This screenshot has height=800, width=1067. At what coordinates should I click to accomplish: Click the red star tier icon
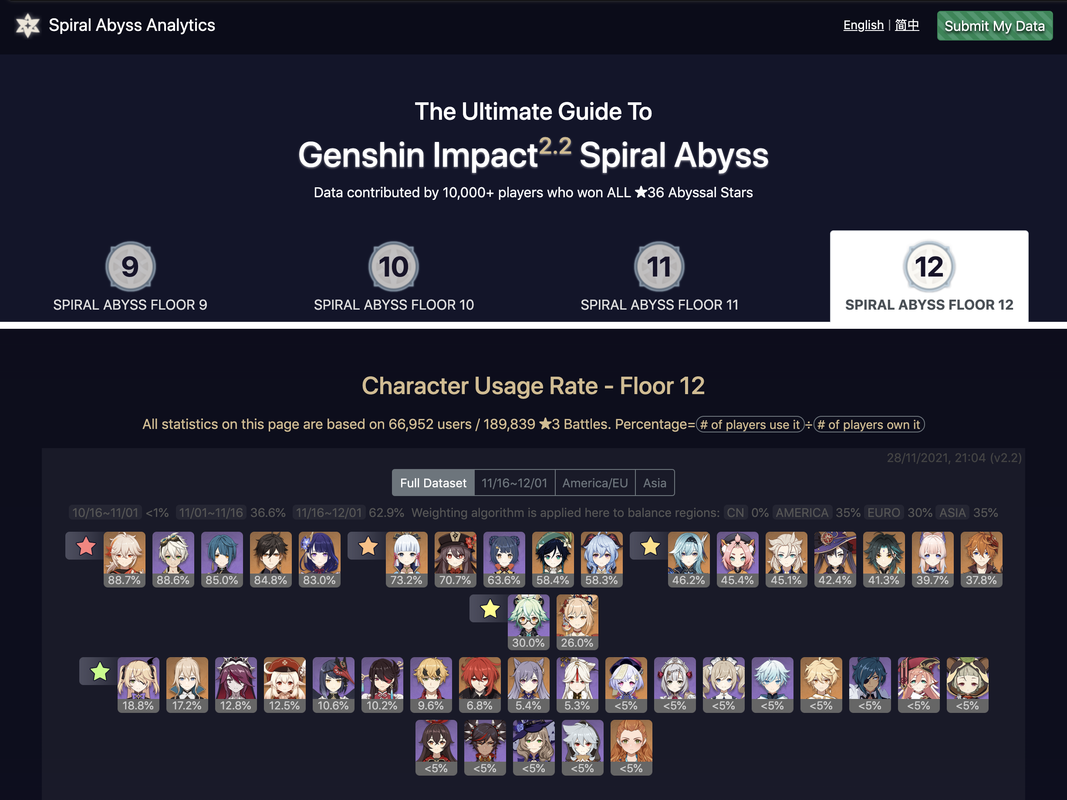tap(86, 546)
